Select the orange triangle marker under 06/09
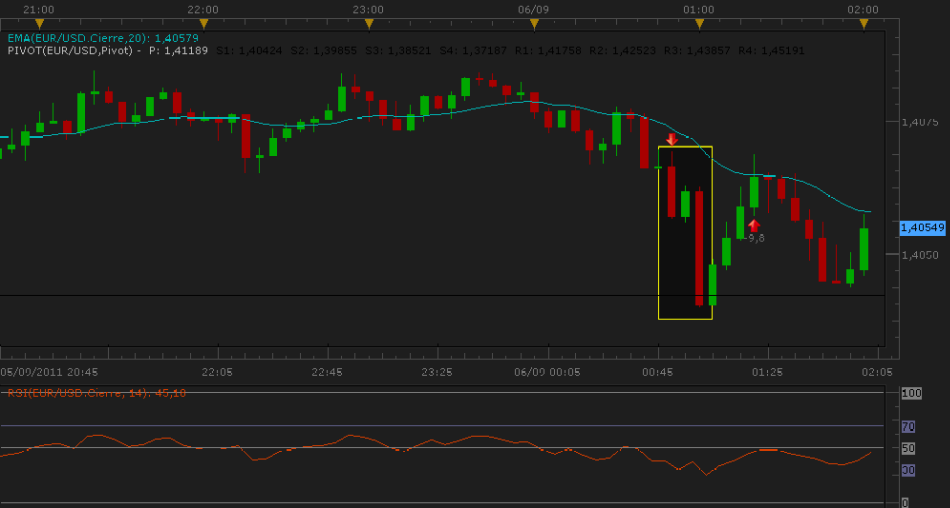This screenshot has height=508, width=950. [x=534, y=24]
